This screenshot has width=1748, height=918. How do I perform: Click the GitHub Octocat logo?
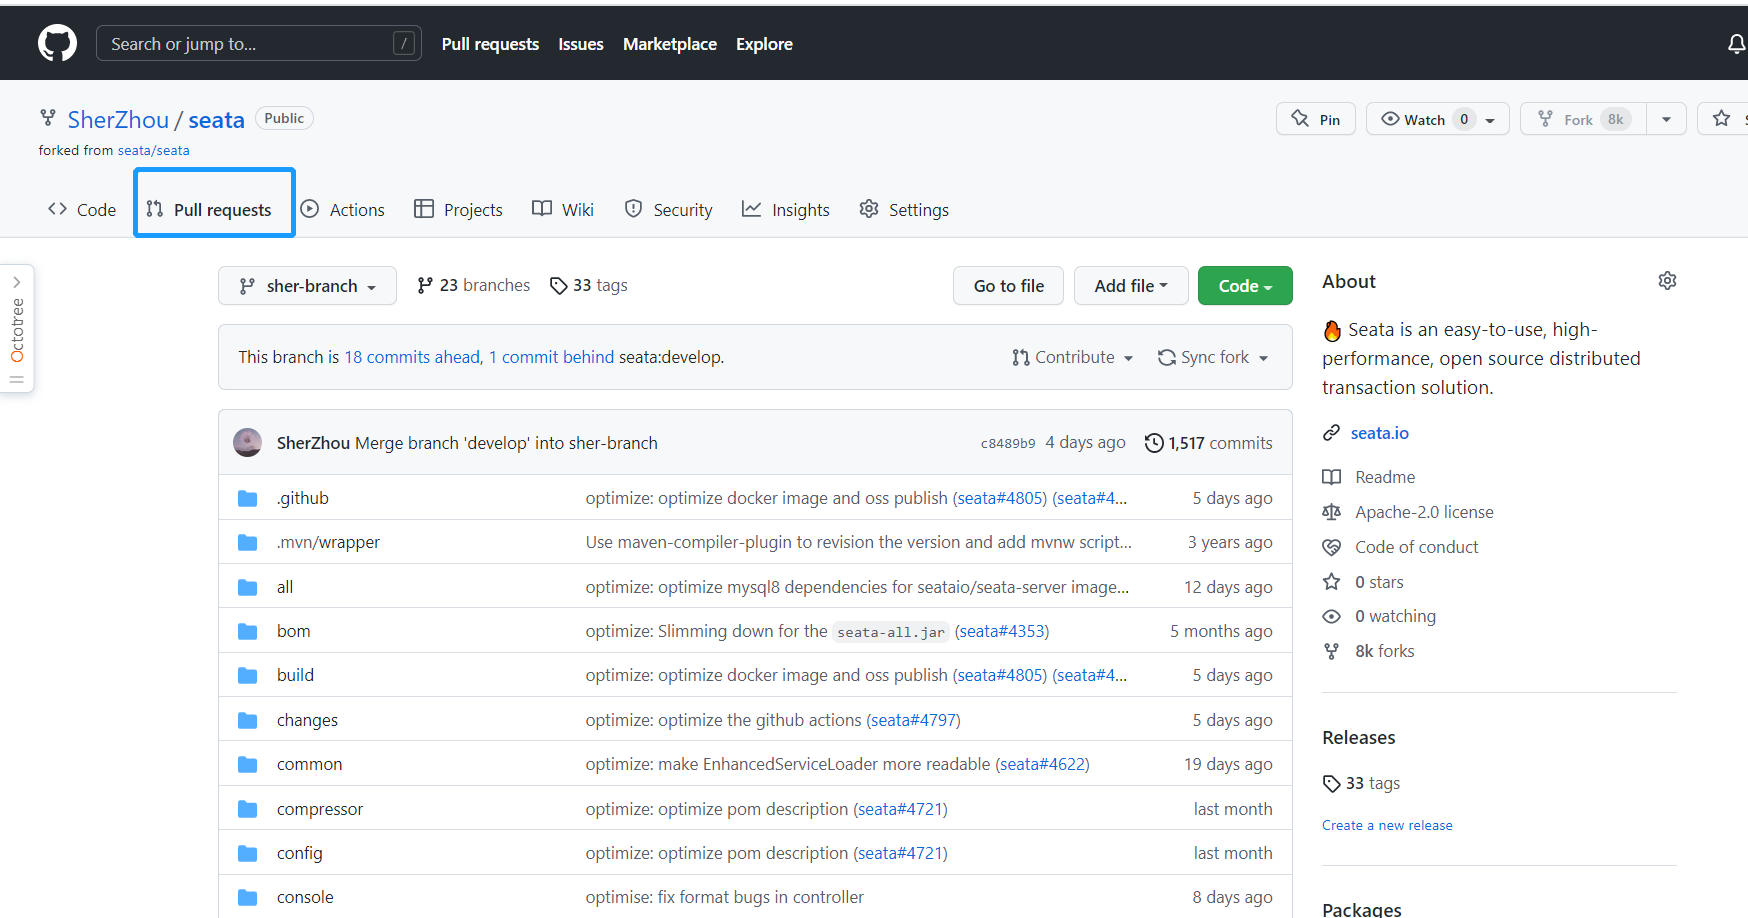(57, 44)
